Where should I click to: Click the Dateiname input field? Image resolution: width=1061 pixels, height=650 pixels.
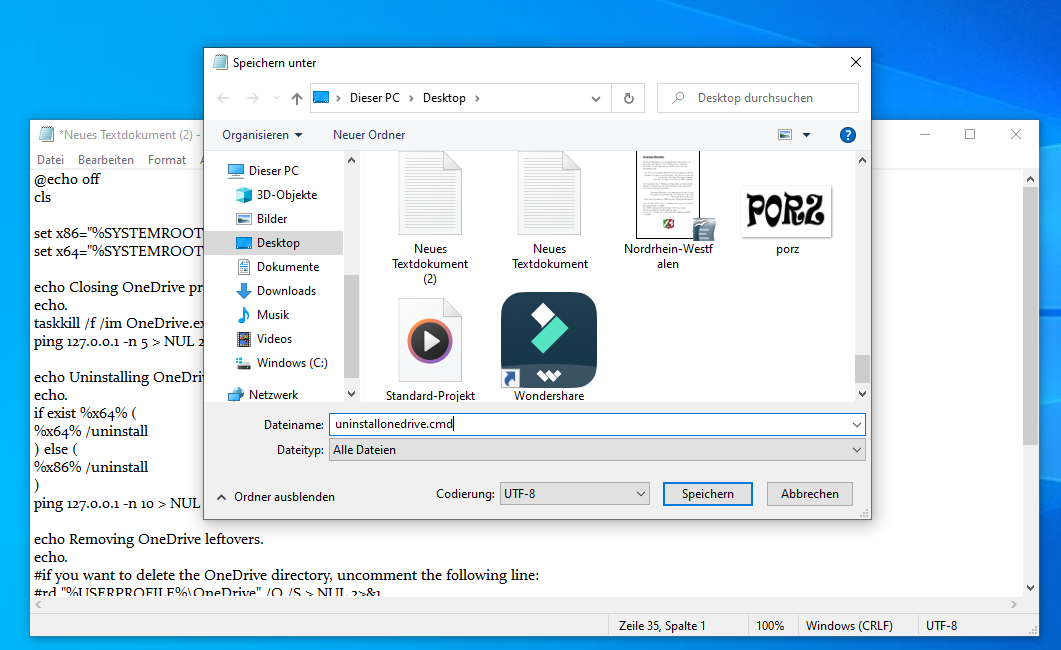pos(590,425)
